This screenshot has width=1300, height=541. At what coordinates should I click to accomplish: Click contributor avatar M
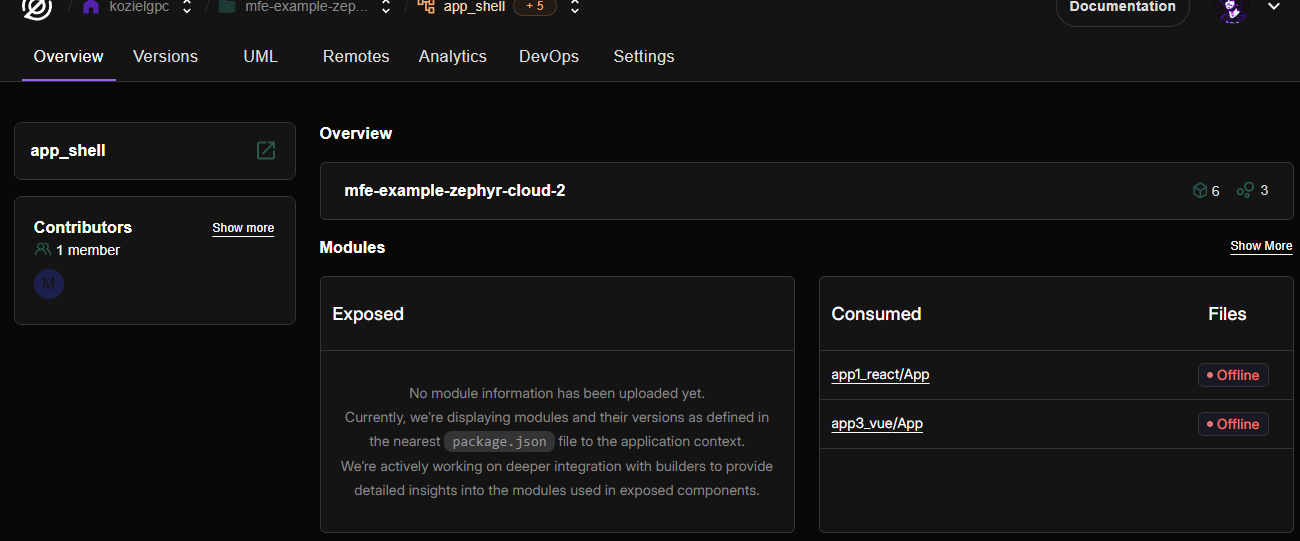tap(49, 284)
